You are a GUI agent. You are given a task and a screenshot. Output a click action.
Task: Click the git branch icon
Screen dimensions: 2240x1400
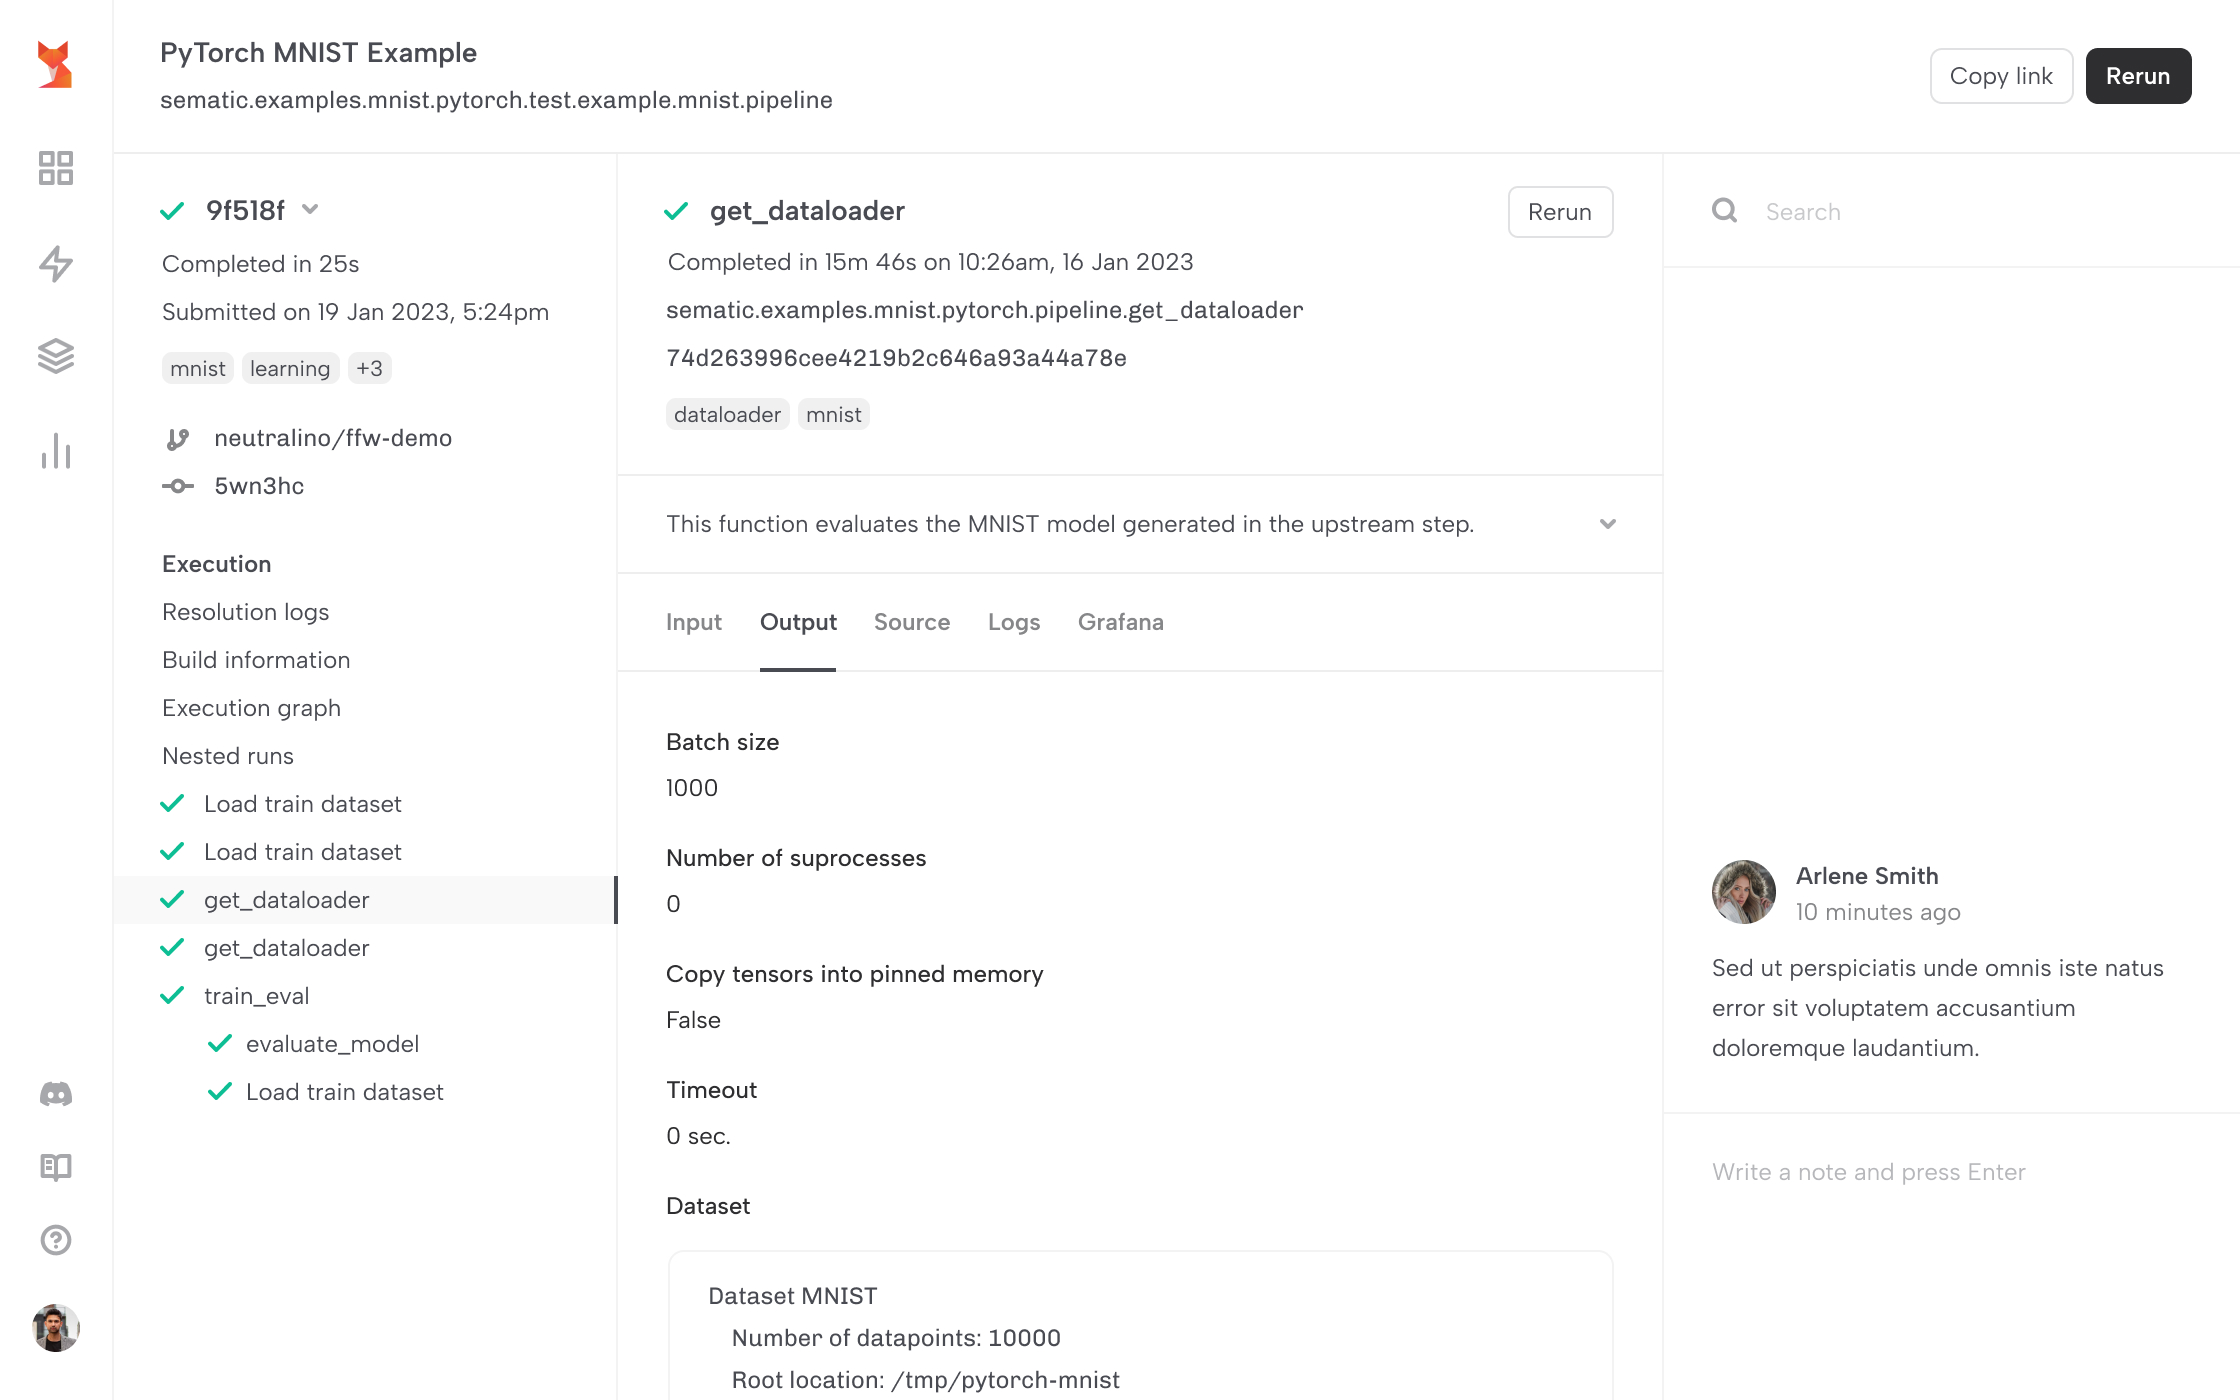tap(178, 439)
